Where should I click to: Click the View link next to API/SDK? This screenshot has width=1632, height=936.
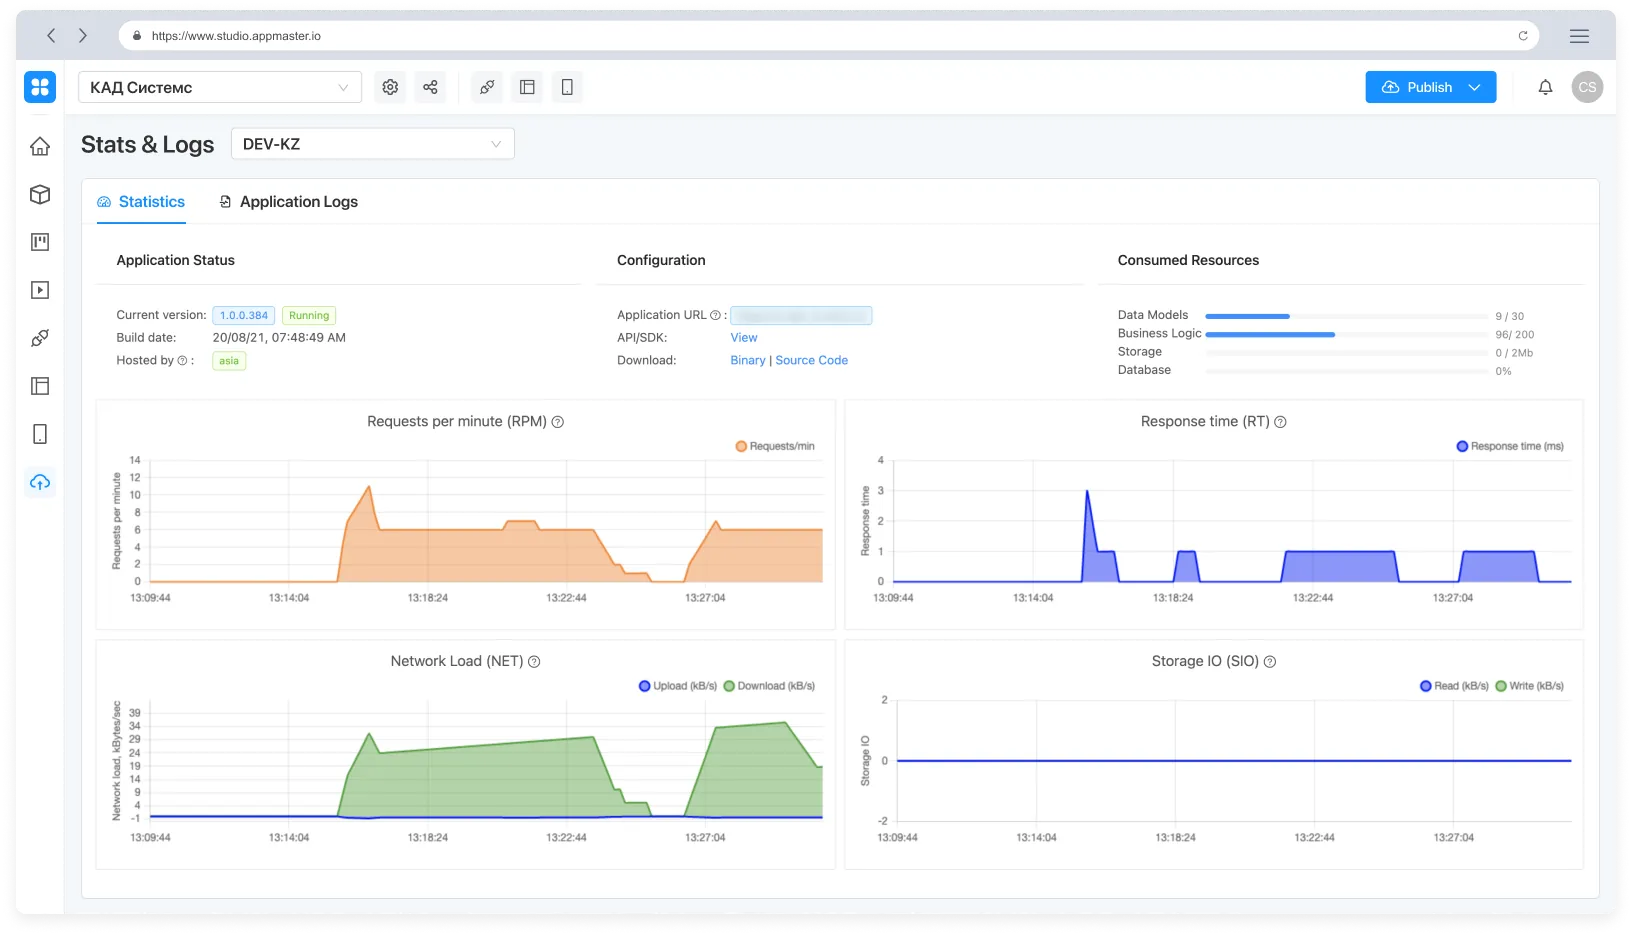(x=744, y=337)
